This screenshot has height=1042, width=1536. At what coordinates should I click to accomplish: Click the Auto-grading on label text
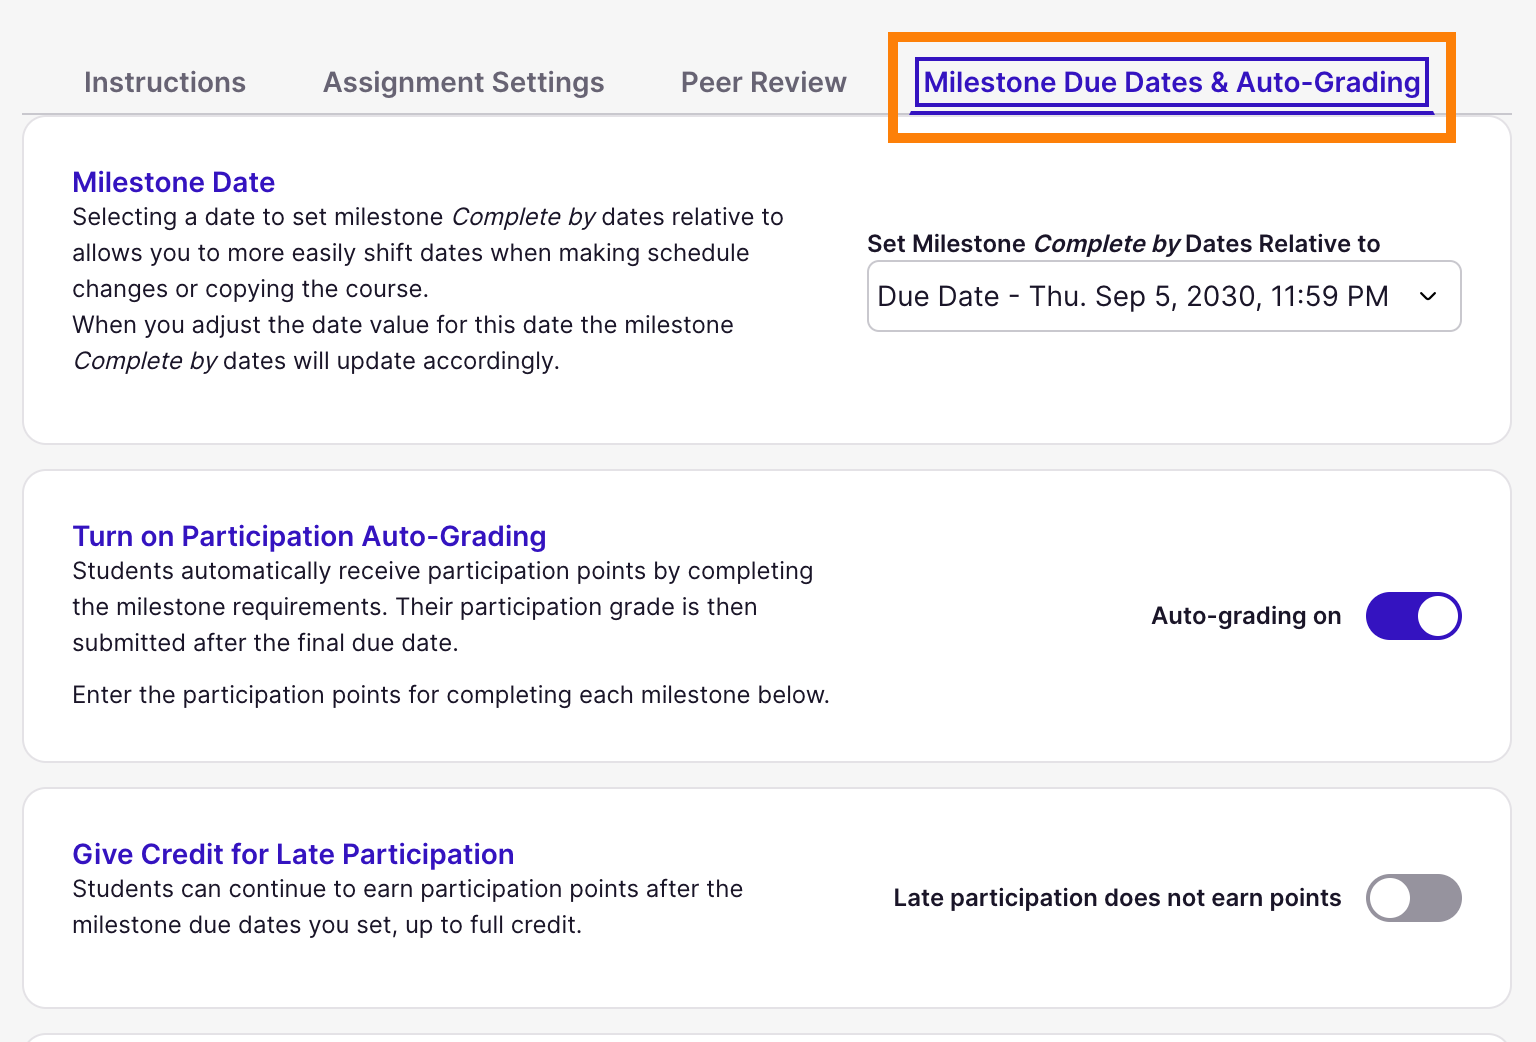point(1245,616)
